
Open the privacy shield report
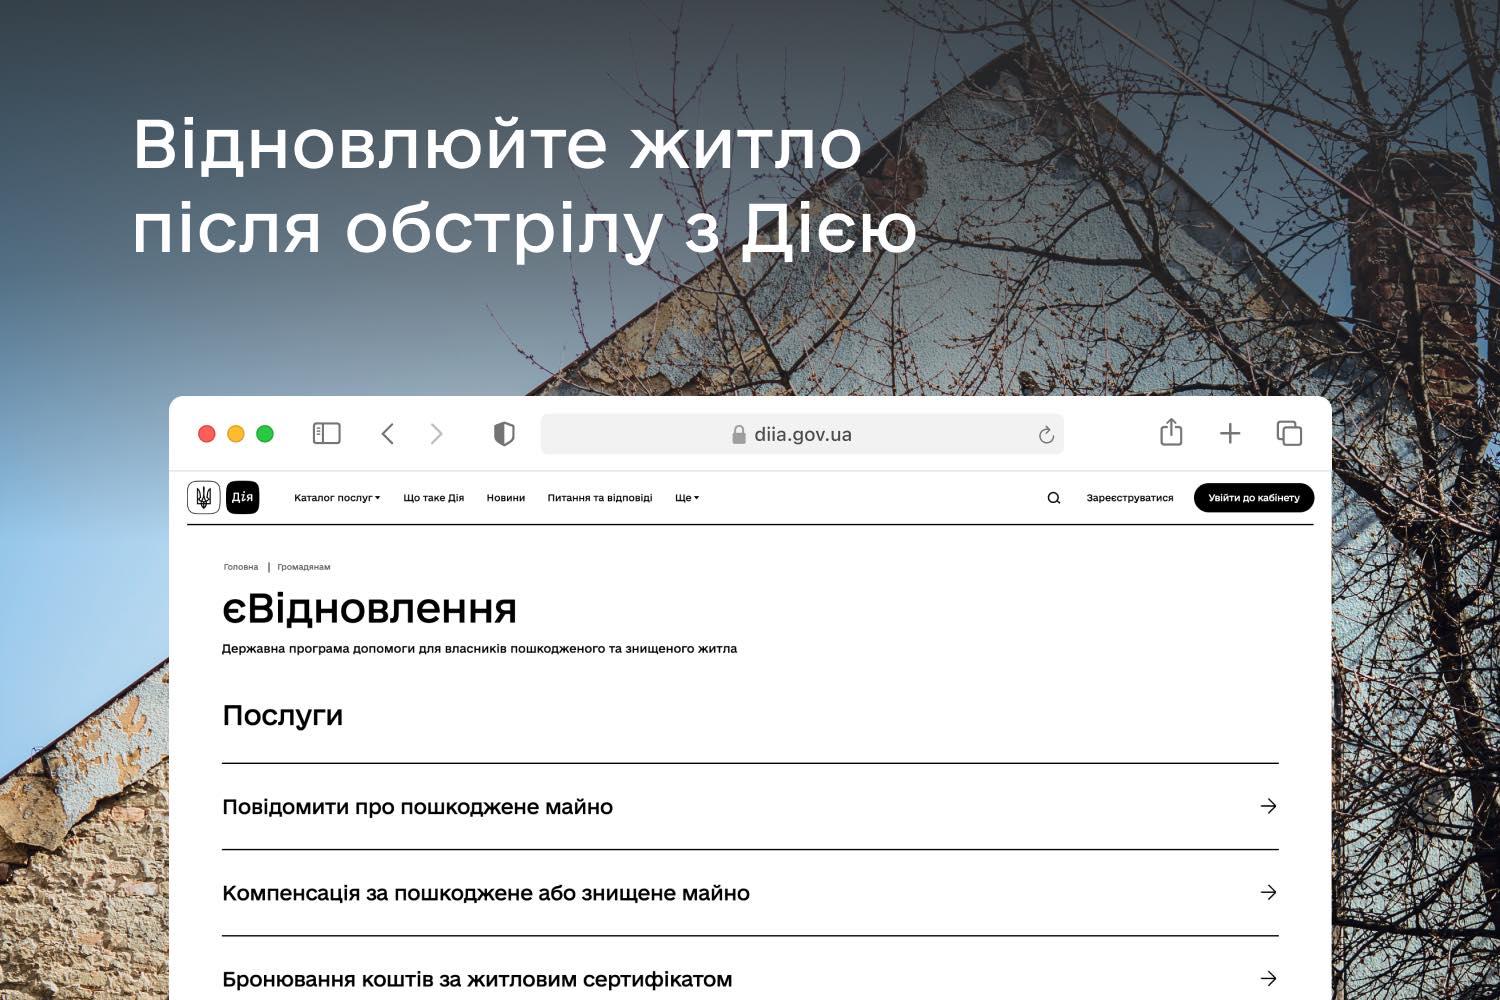[504, 433]
